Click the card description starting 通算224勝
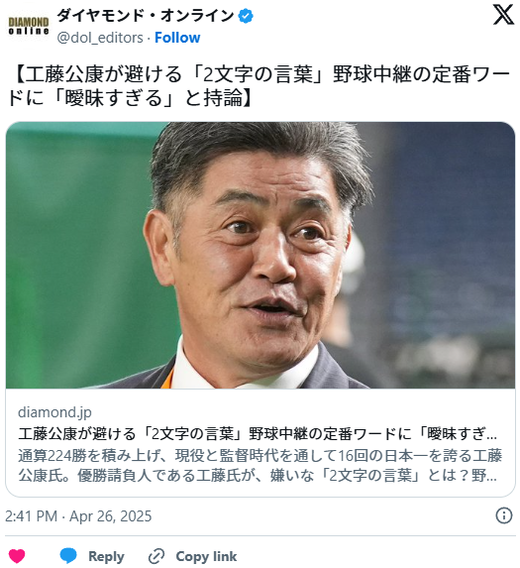This screenshot has width=520, height=568. [260, 465]
